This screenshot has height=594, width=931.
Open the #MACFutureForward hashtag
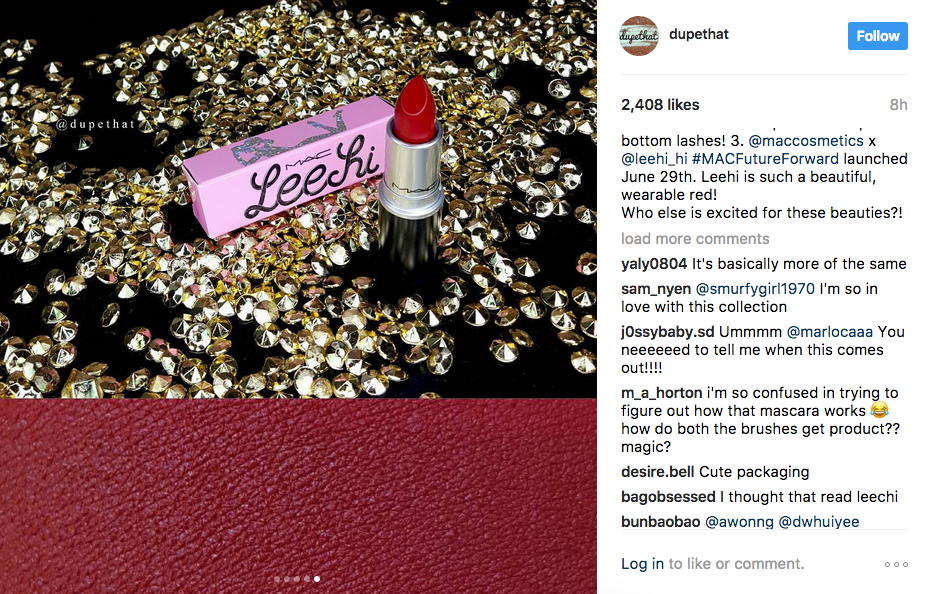pos(767,159)
